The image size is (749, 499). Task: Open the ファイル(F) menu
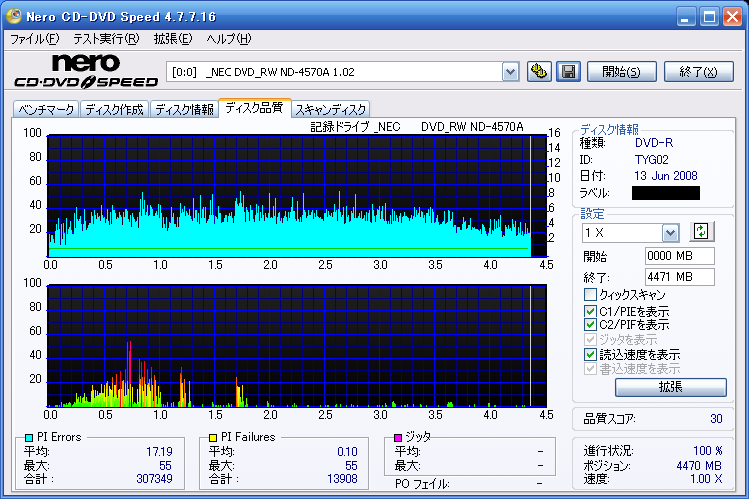tap(34, 39)
